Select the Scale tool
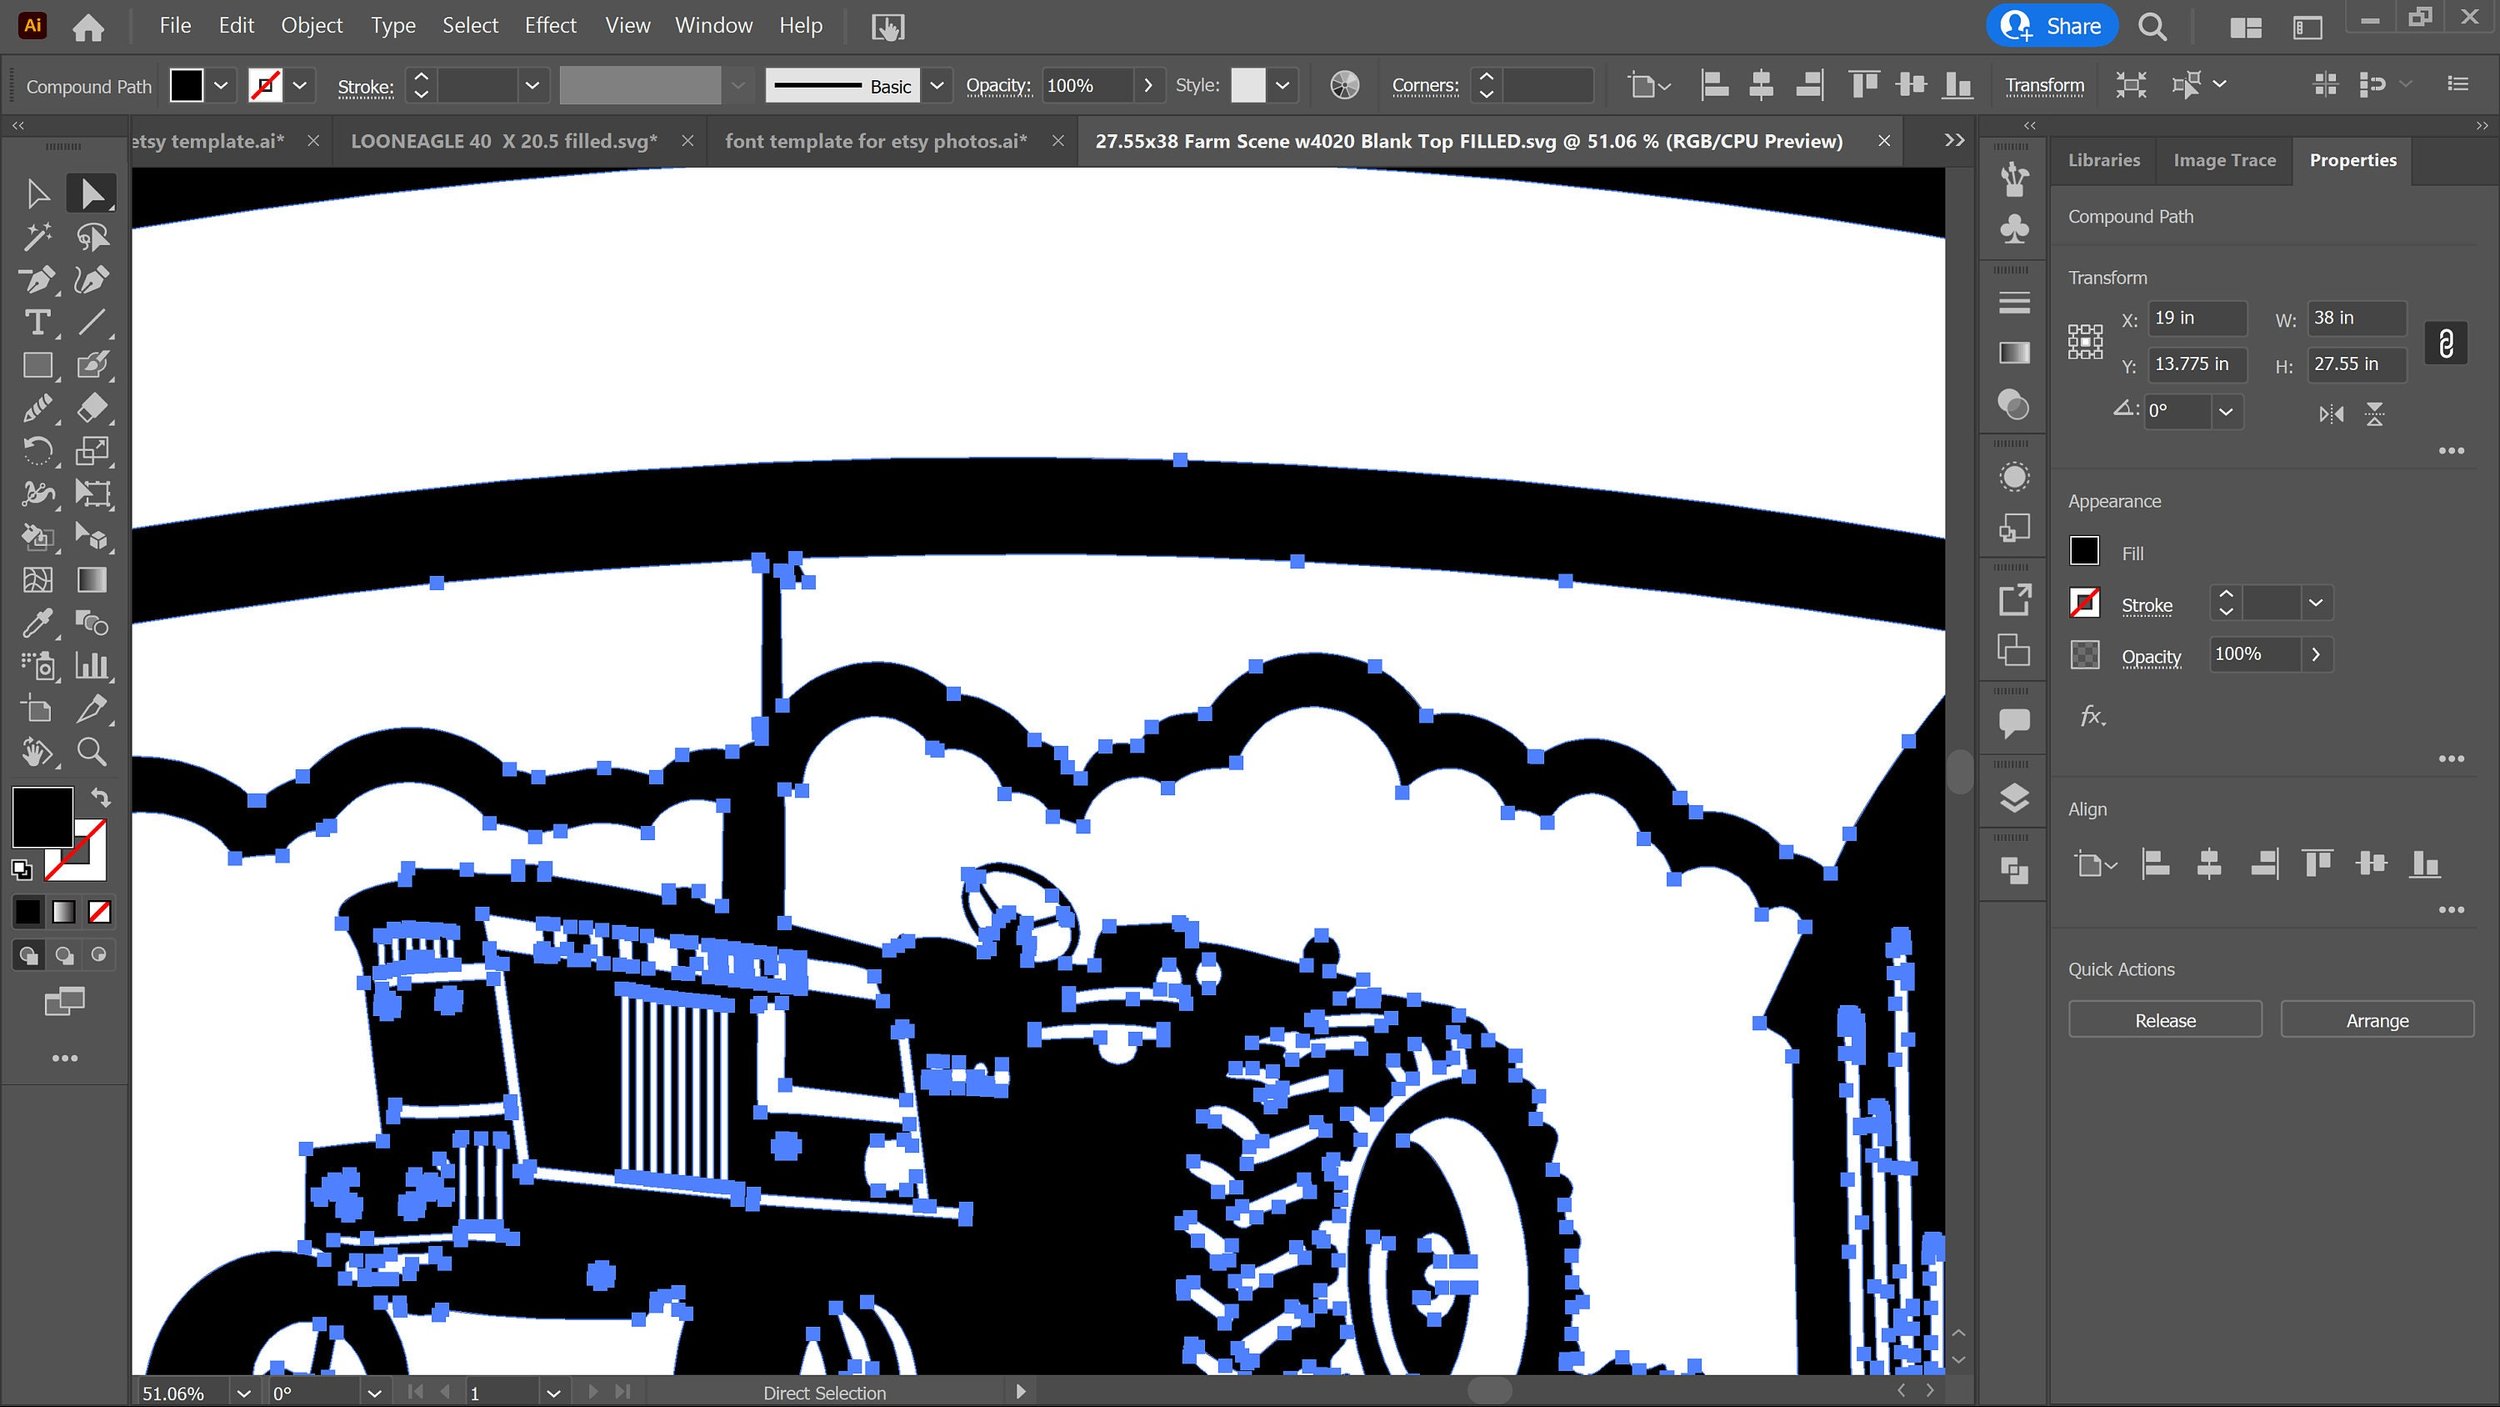Image resolution: width=2500 pixels, height=1407 pixels. point(91,451)
